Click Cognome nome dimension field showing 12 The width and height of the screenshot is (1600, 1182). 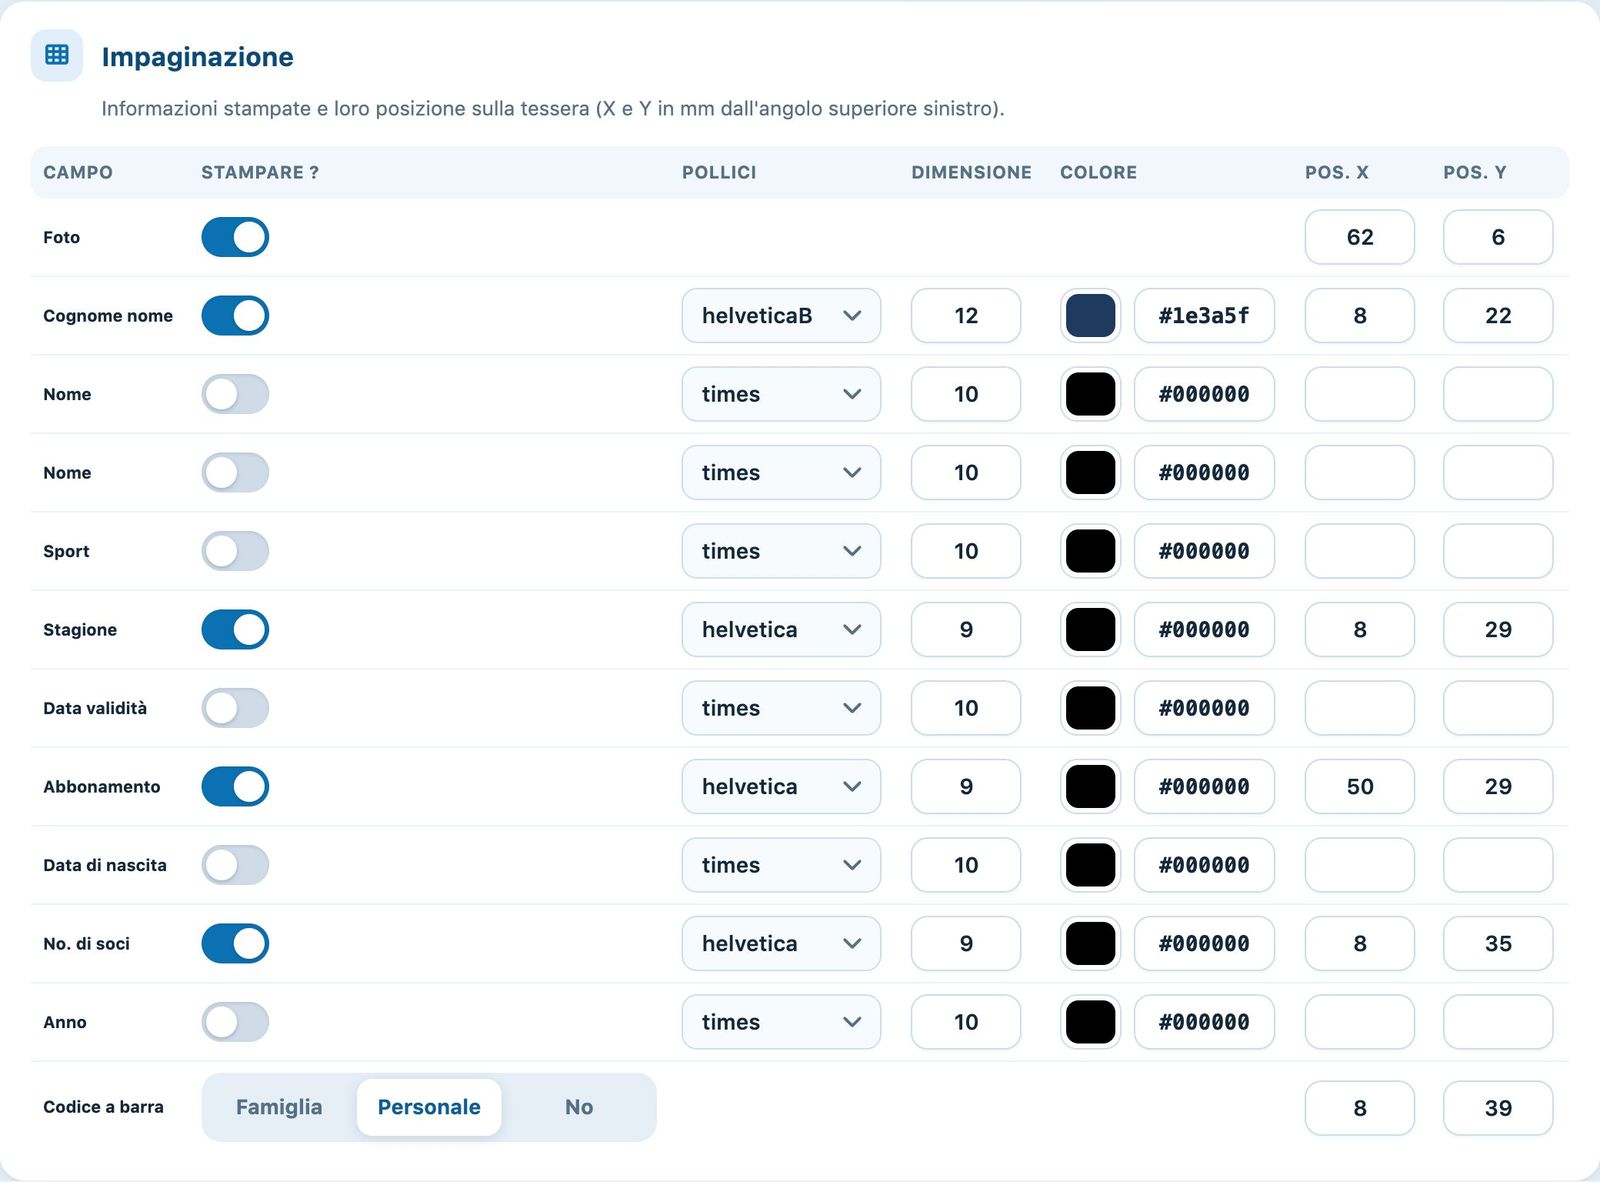(966, 315)
